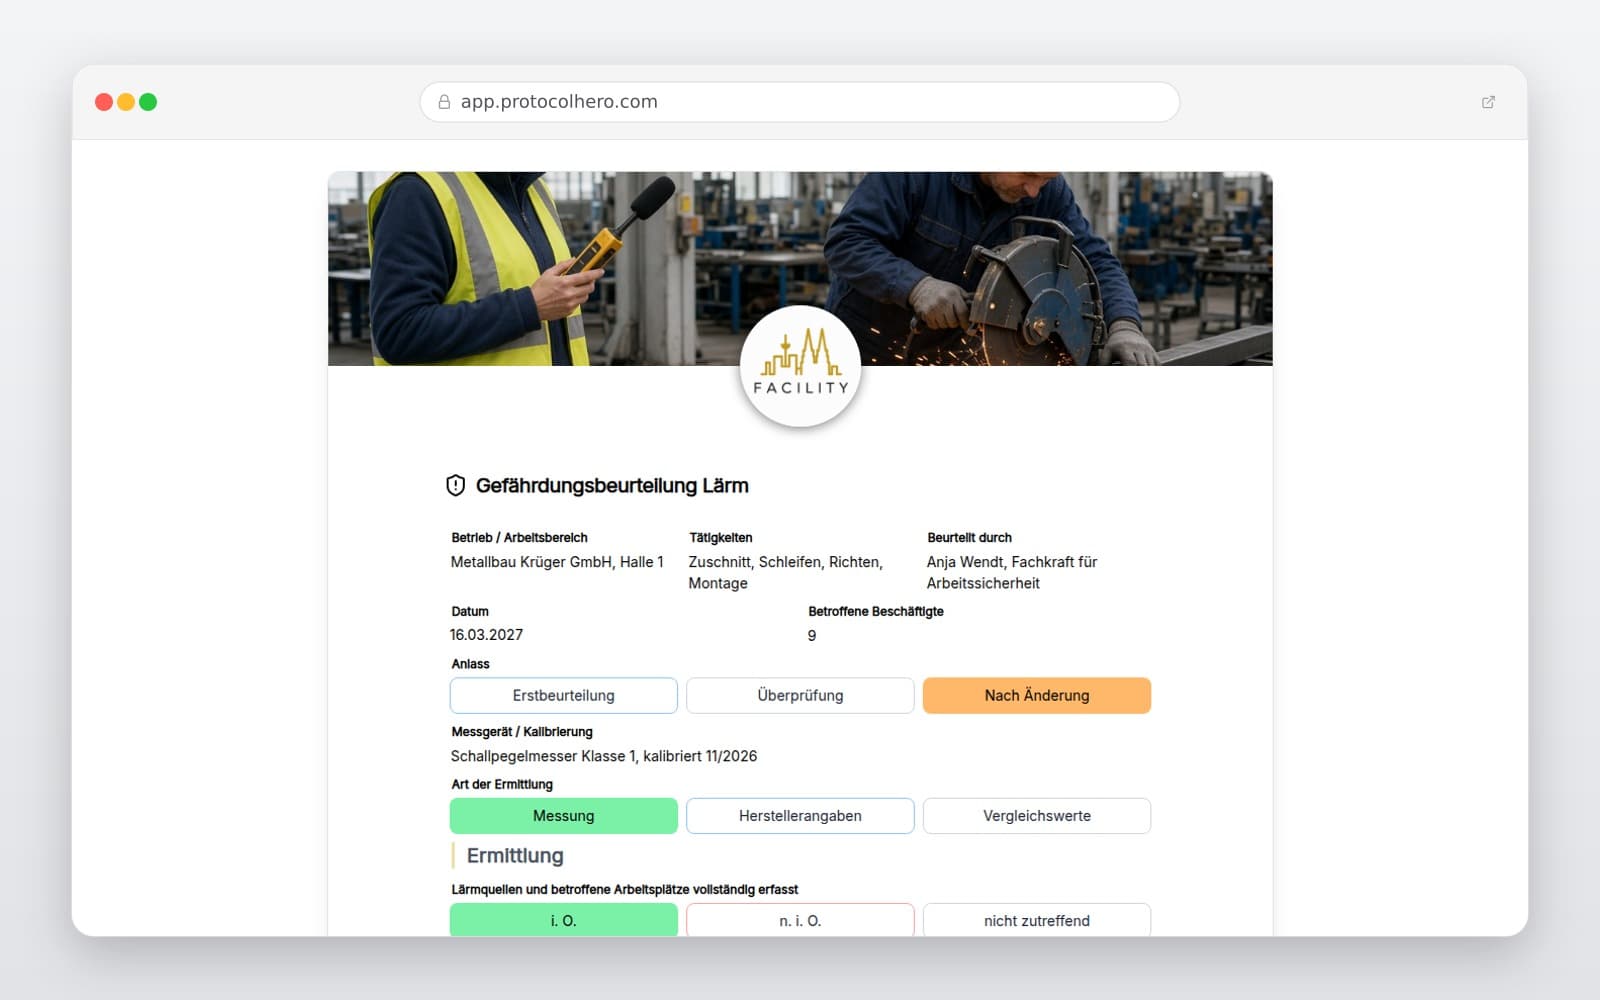The image size is (1600, 1000).
Task: Click the workshop header banner image
Action: coord(800,269)
